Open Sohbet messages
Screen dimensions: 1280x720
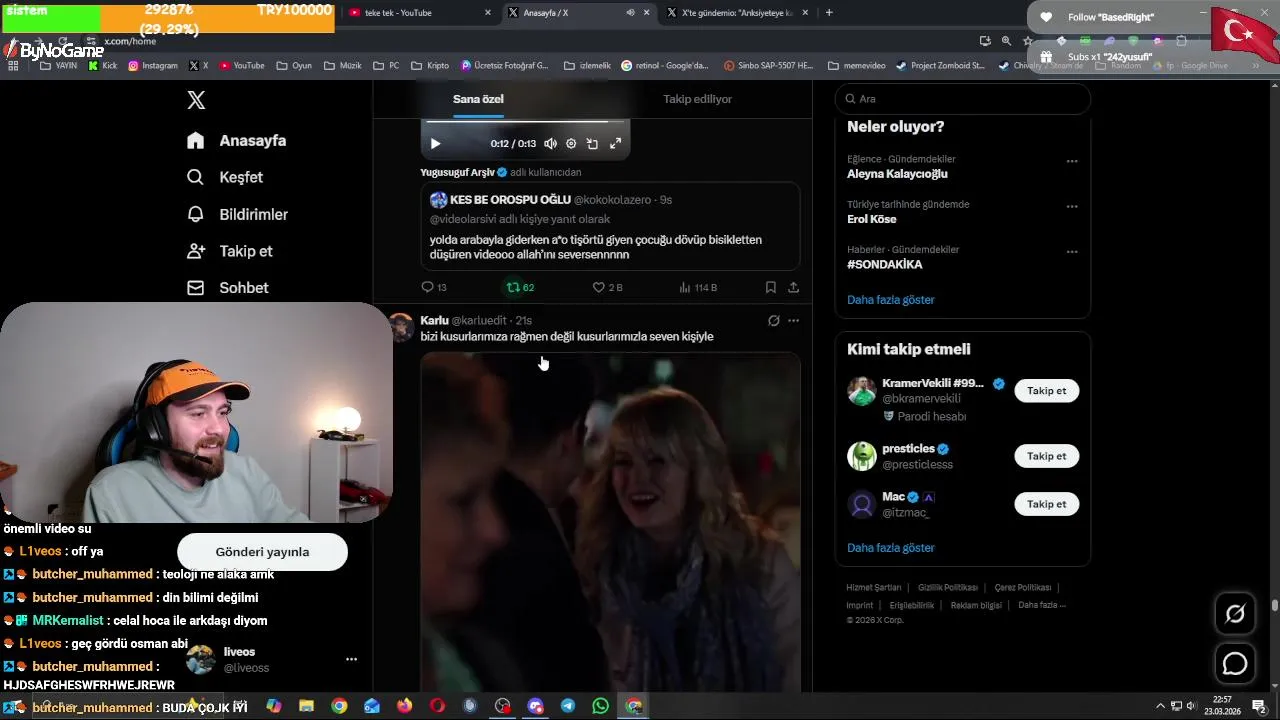click(x=228, y=288)
